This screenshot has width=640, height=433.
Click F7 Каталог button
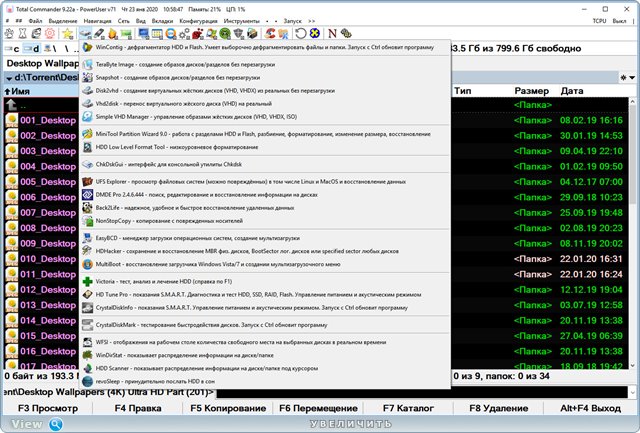[x=408, y=408]
